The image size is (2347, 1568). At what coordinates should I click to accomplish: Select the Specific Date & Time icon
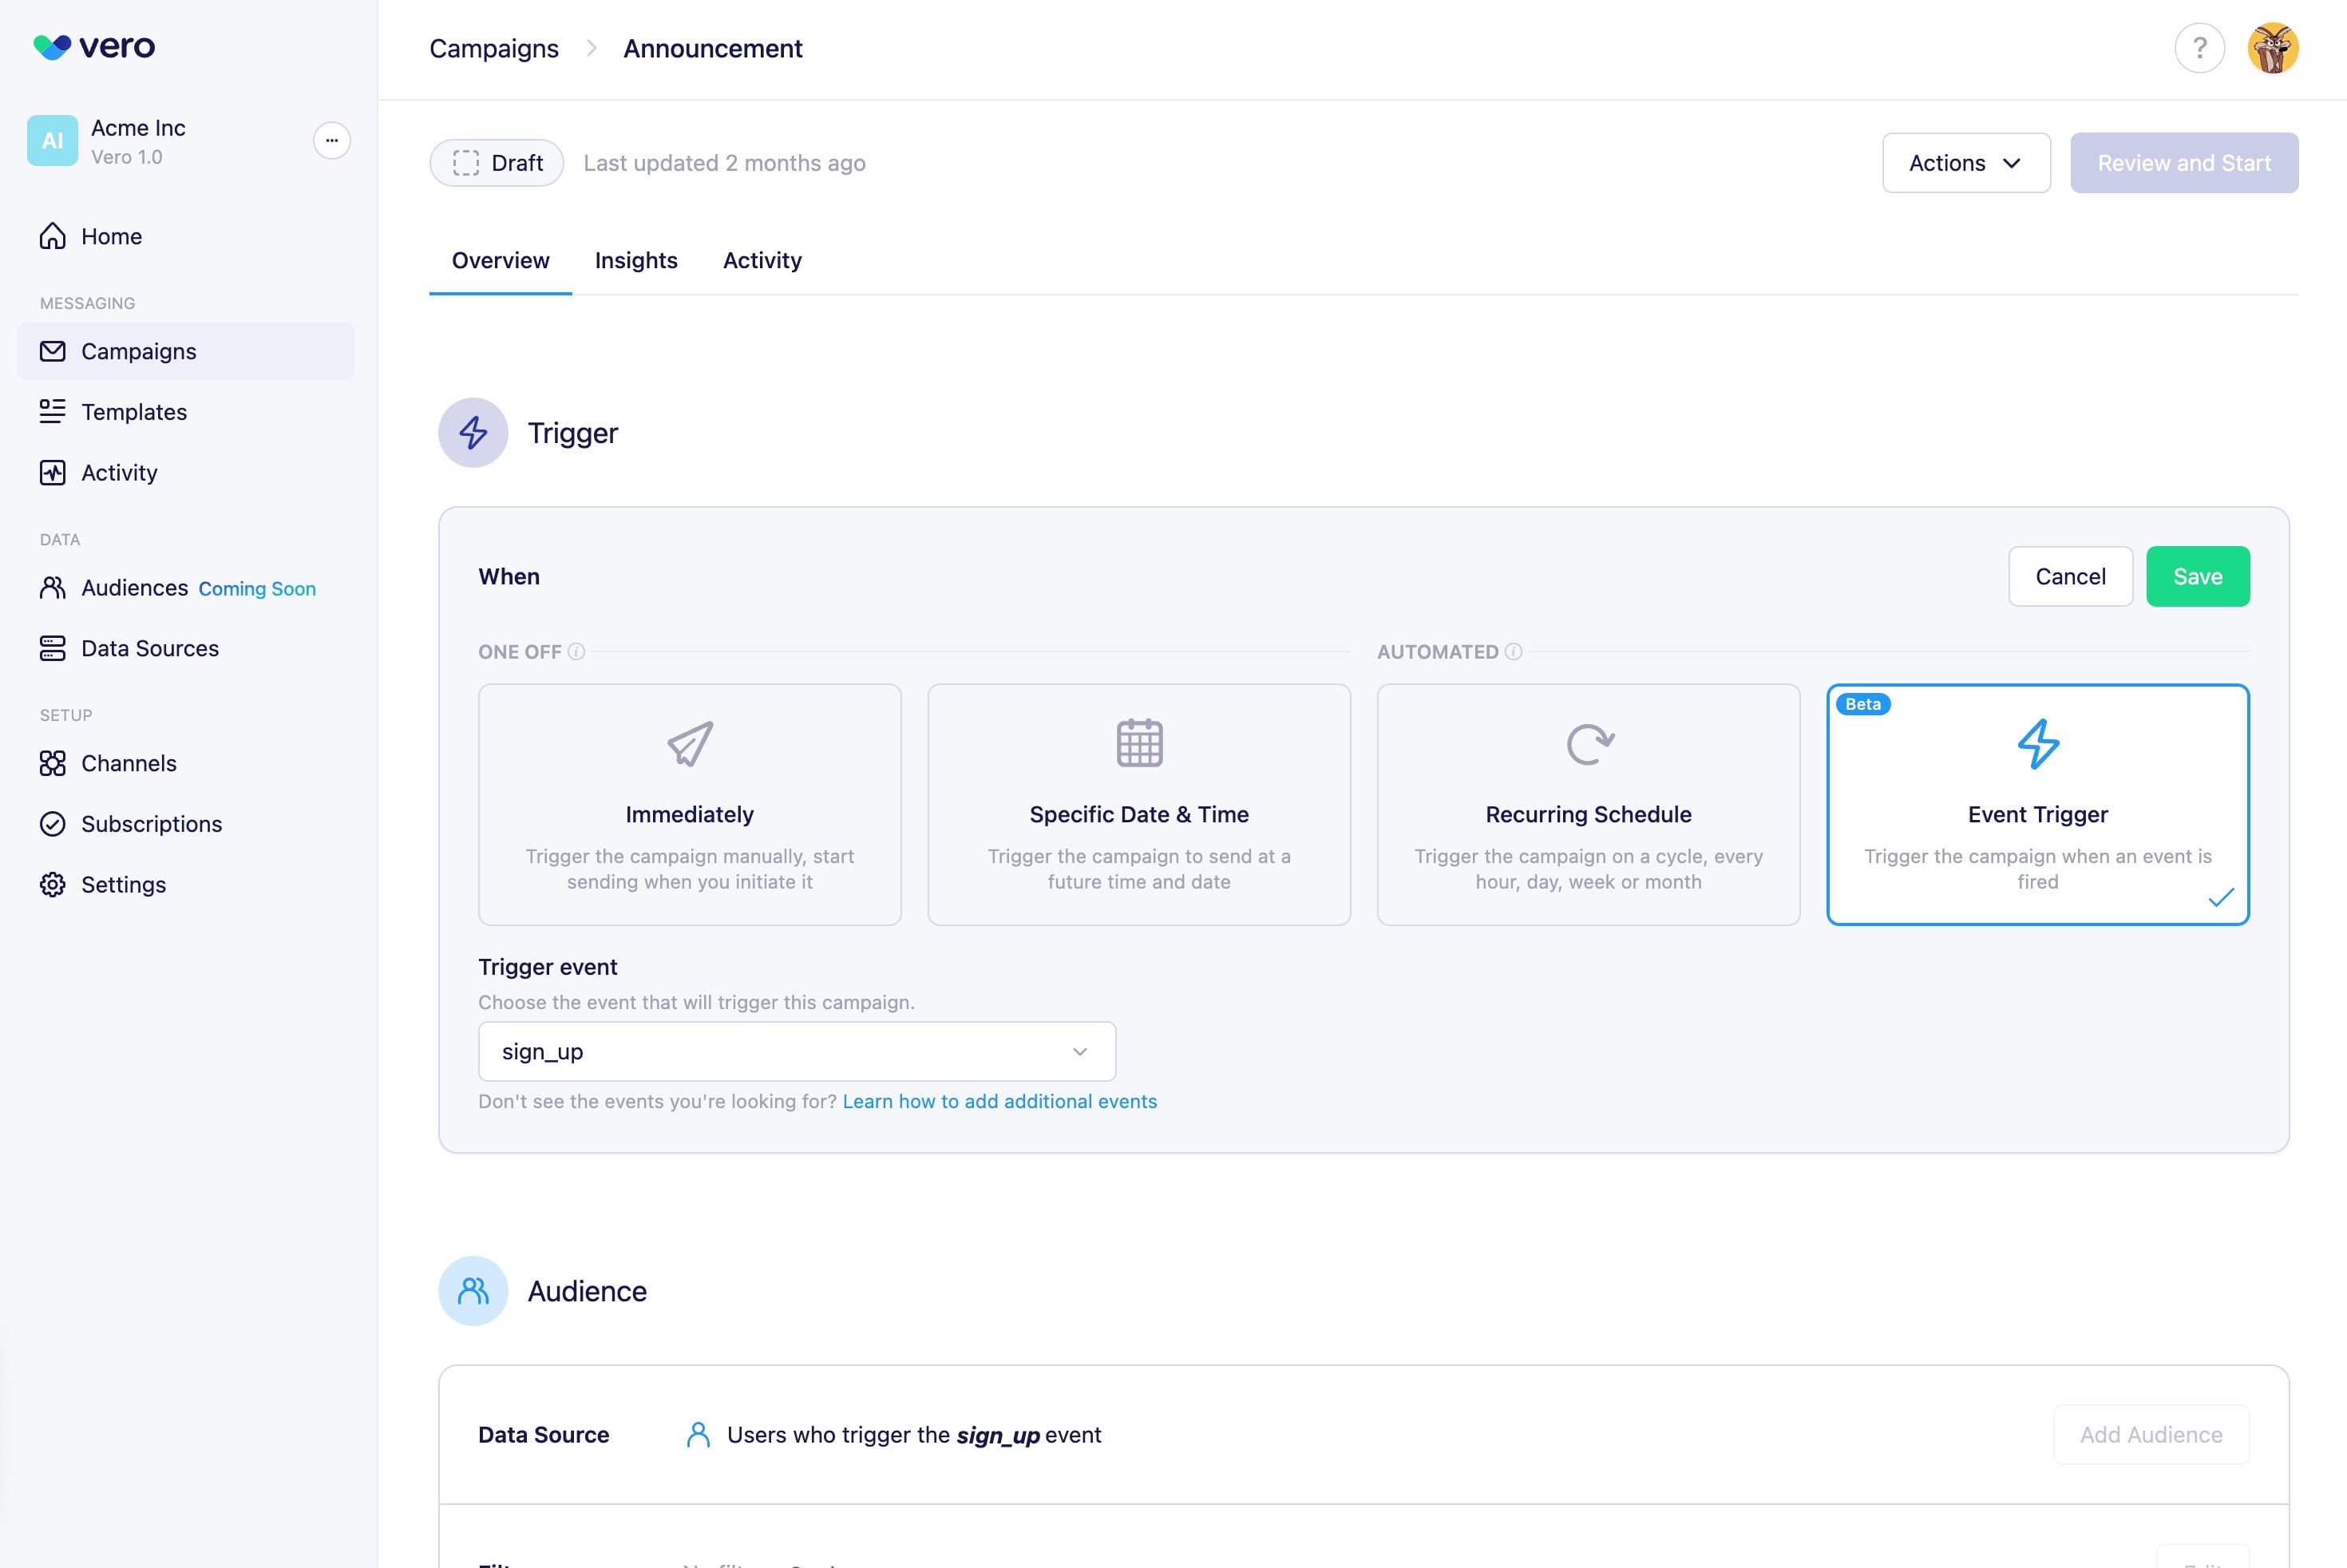[x=1138, y=742]
